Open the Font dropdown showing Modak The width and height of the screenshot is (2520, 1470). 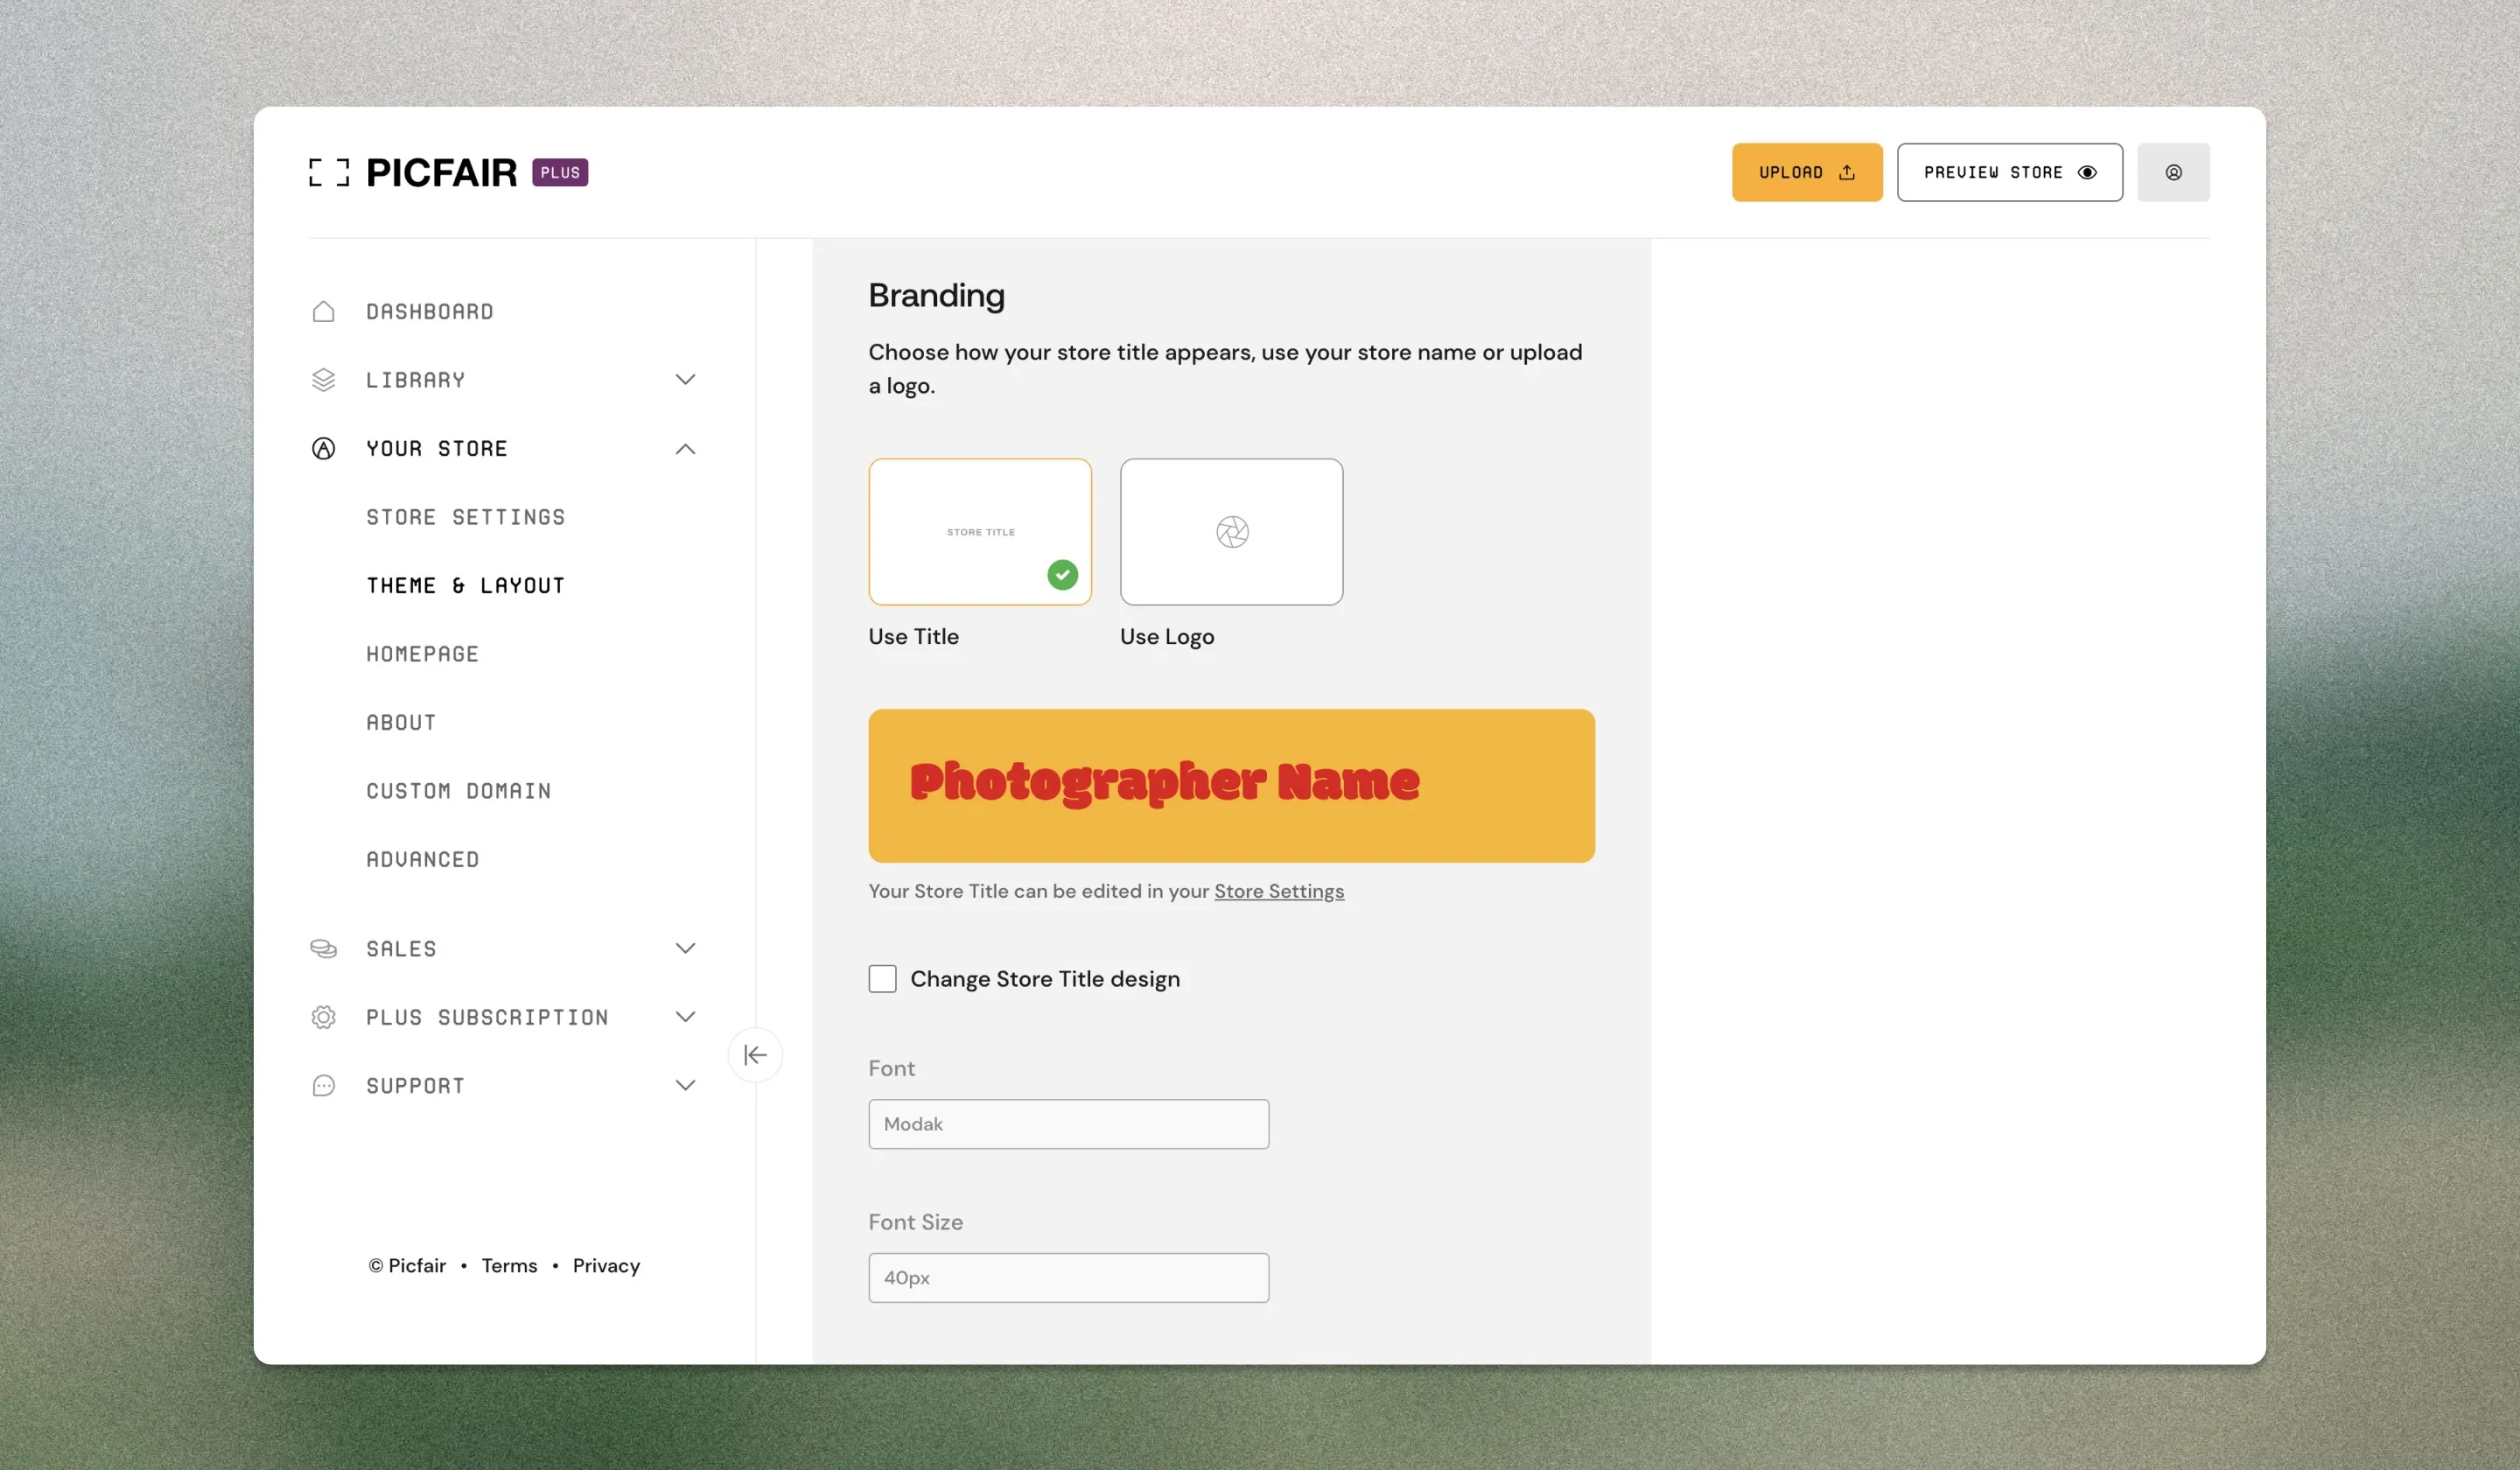point(1068,1124)
